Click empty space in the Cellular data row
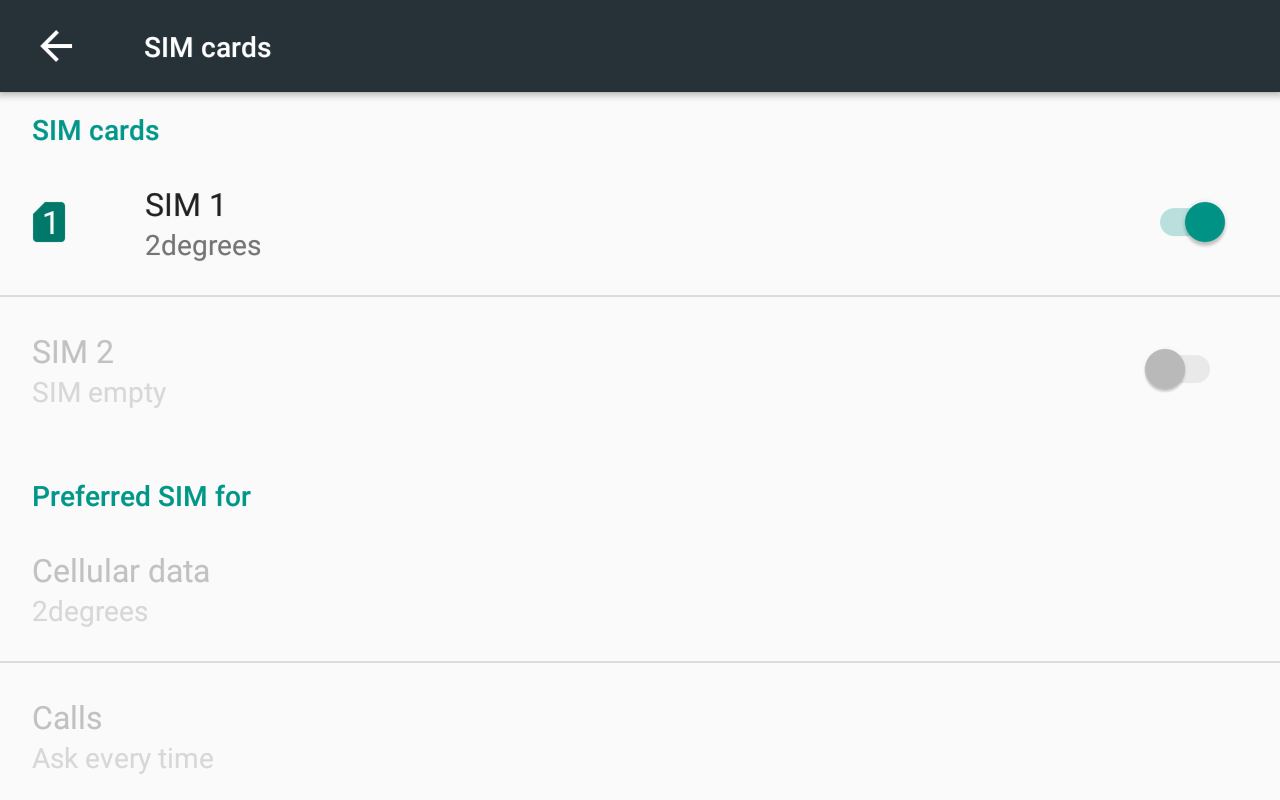Image resolution: width=1280 pixels, height=800 pixels. tap(700, 590)
